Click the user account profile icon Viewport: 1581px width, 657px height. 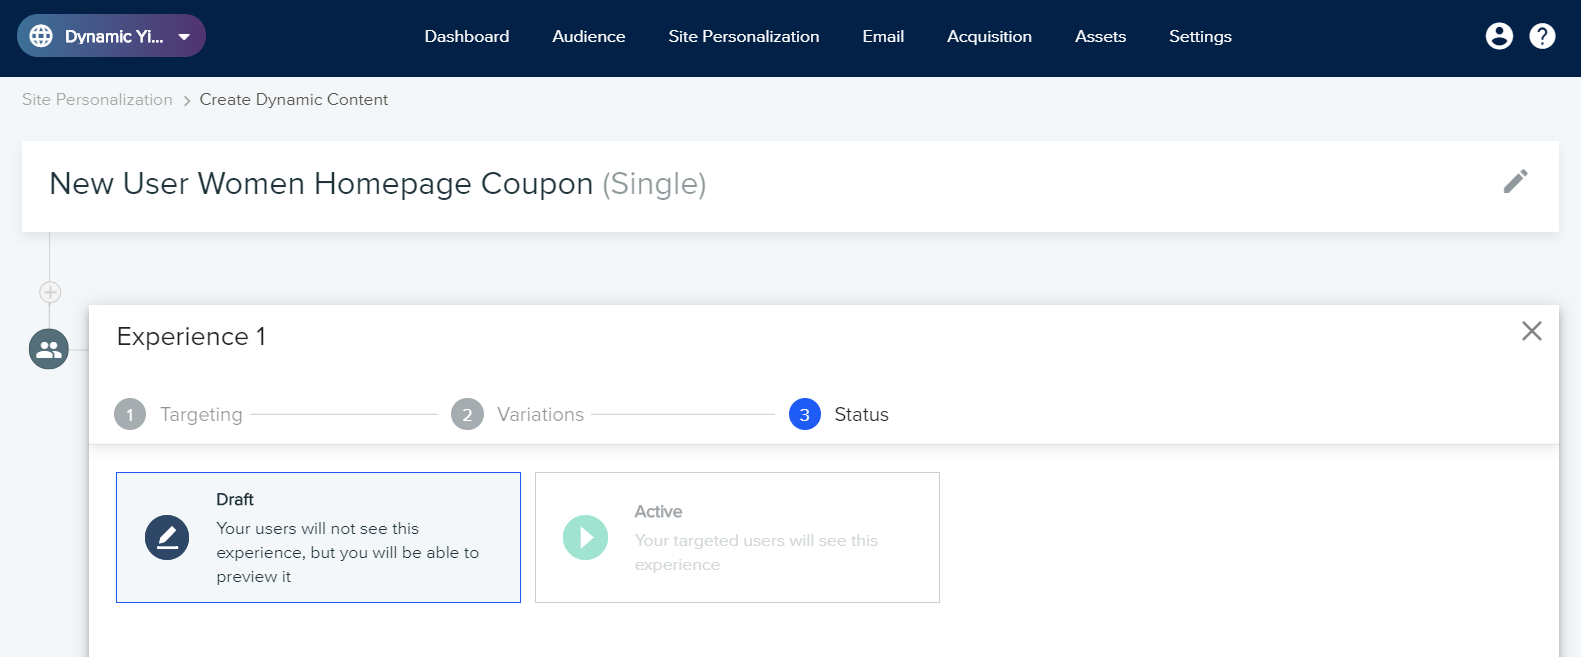(1499, 36)
